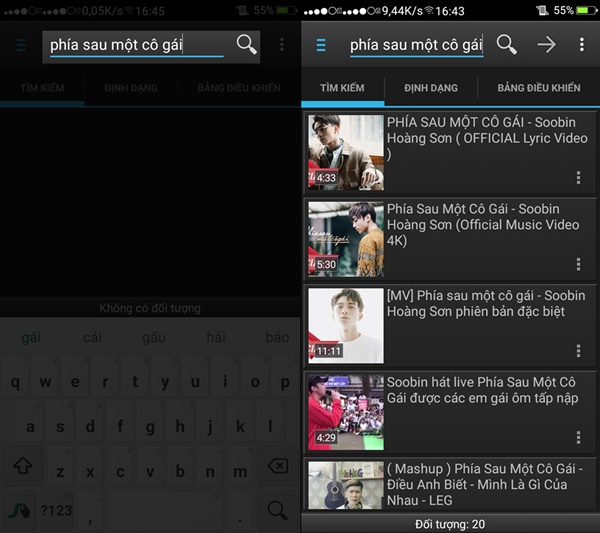The height and width of the screenshot is (533, 600).
Task: Open the Mashup LEG video thumbnail
Action: point(345,485)
